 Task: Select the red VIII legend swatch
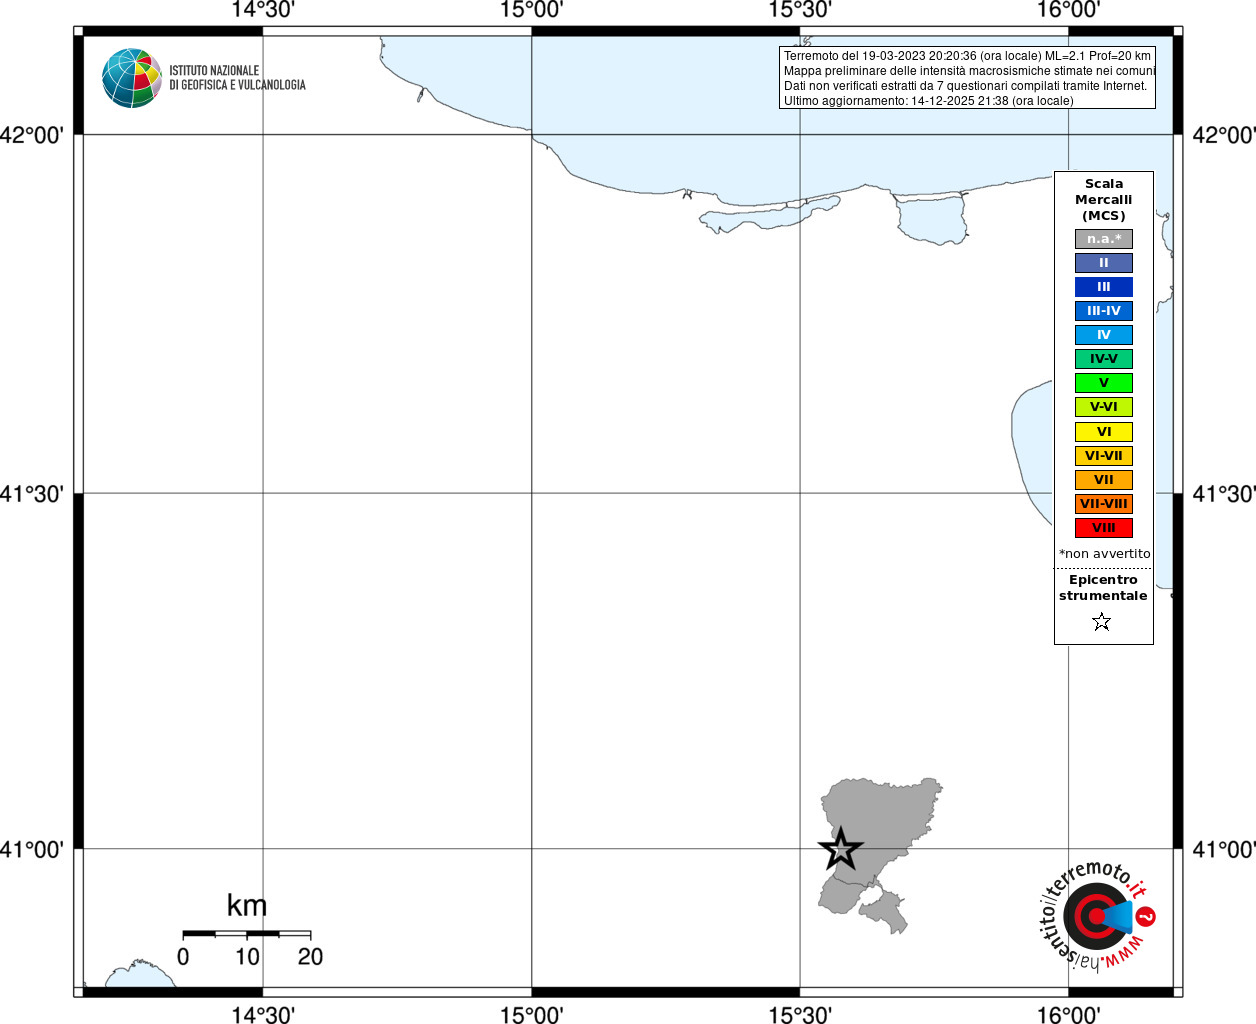(x=1104, y=528)
